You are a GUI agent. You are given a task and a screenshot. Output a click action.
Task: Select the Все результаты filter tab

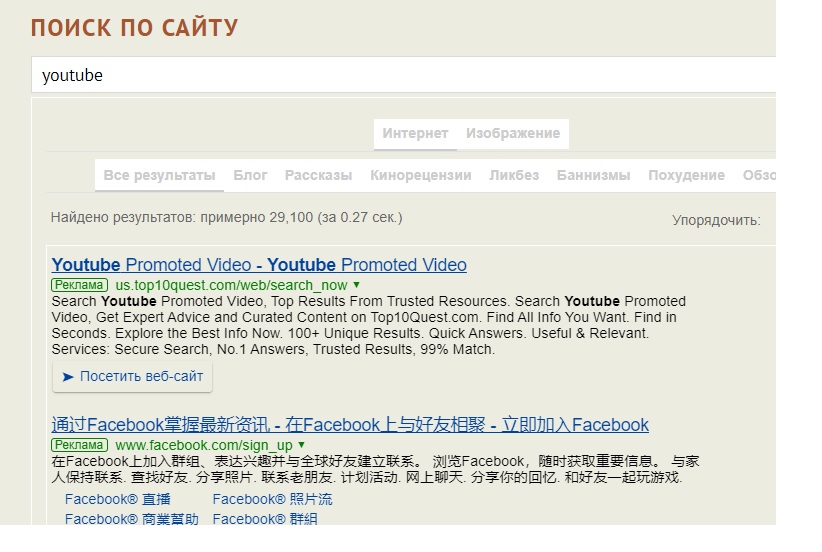tap(159, 176)
